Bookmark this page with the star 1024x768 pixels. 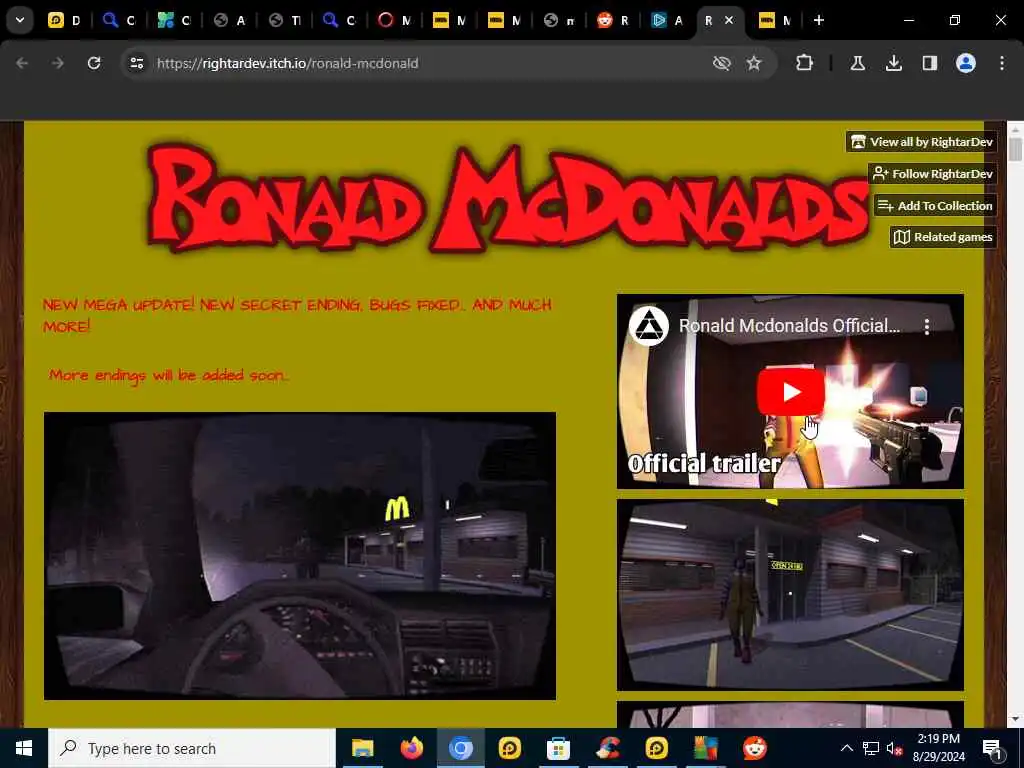click(x=754, y=63)
